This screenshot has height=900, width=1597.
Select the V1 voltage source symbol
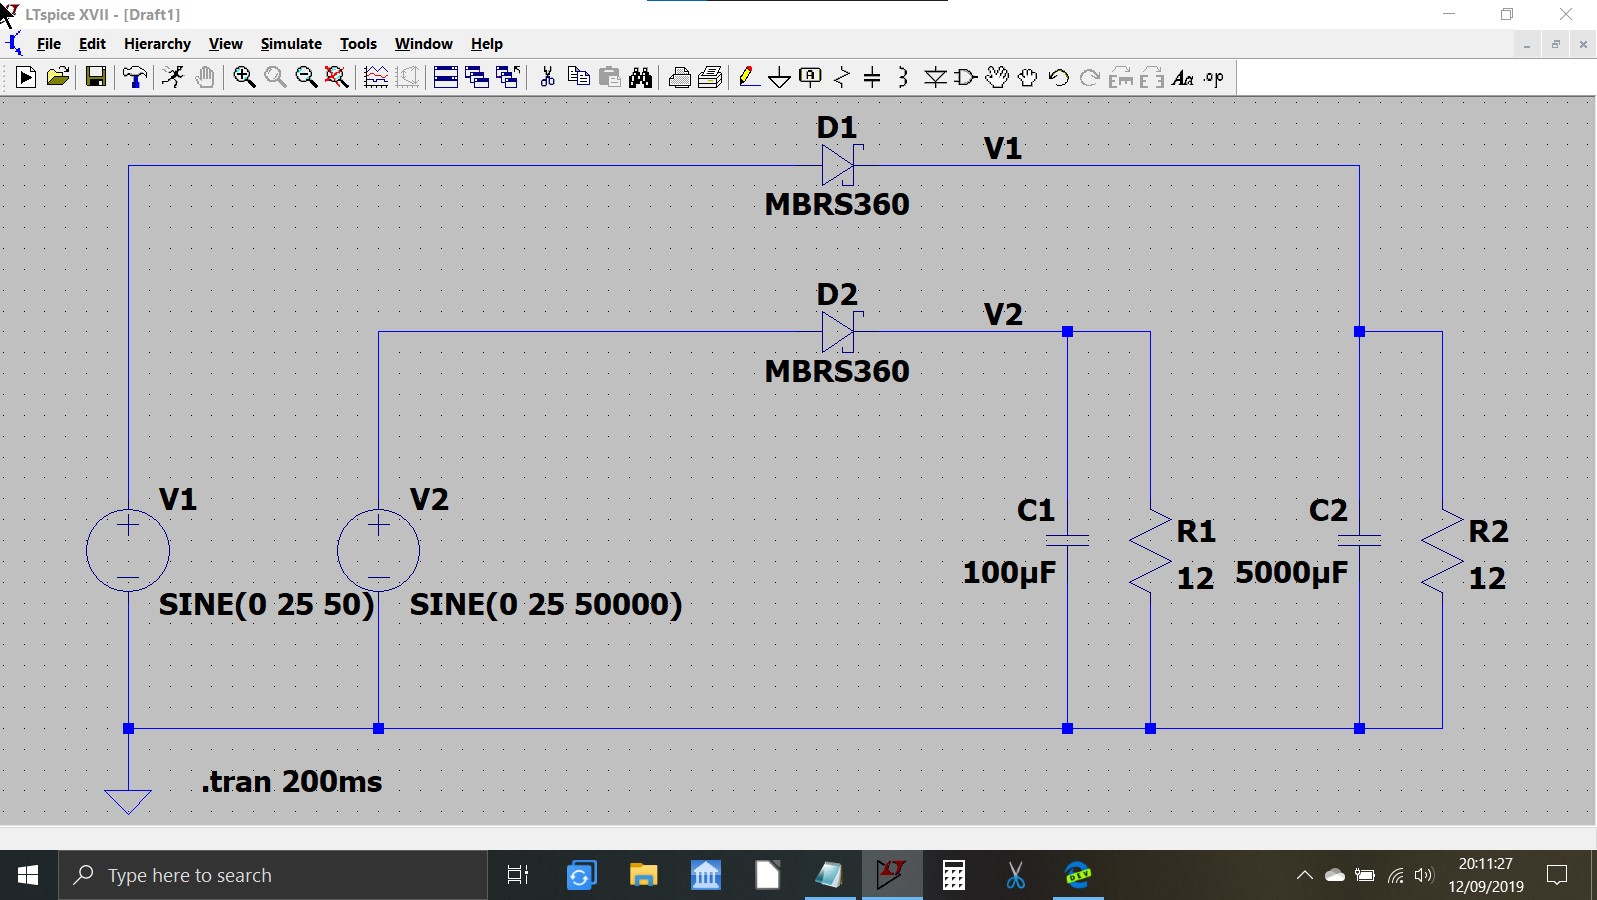[128, 550]
